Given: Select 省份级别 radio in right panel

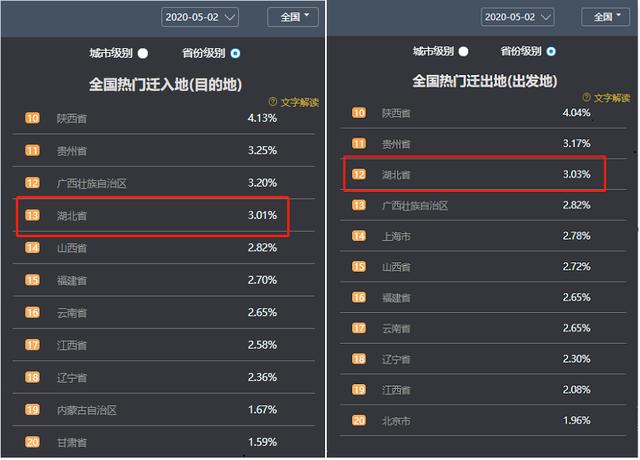Looking at the screenshot, I should tap(551, 51).
